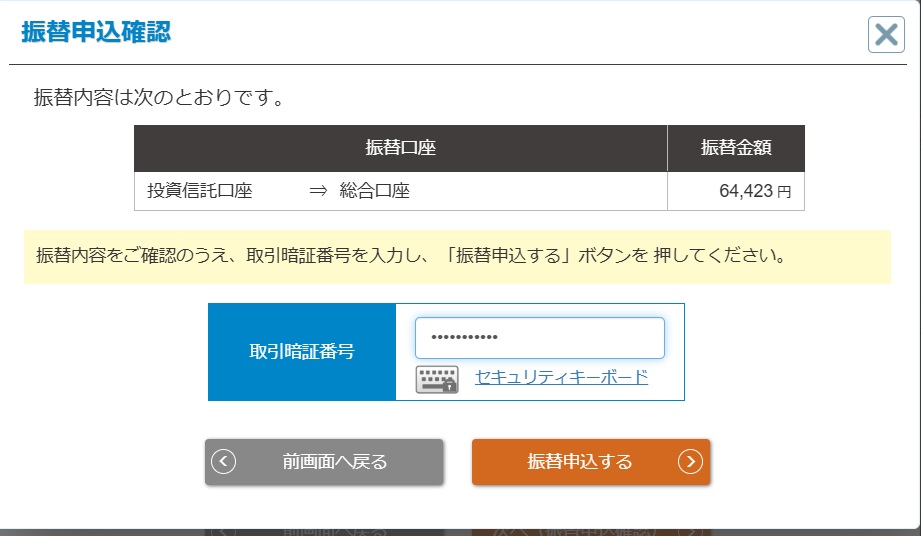Click the left chevron on the back button
Image resolution: width=921 pixels, height=536 pixels.
pyautogui.click(x=224, y=462)
